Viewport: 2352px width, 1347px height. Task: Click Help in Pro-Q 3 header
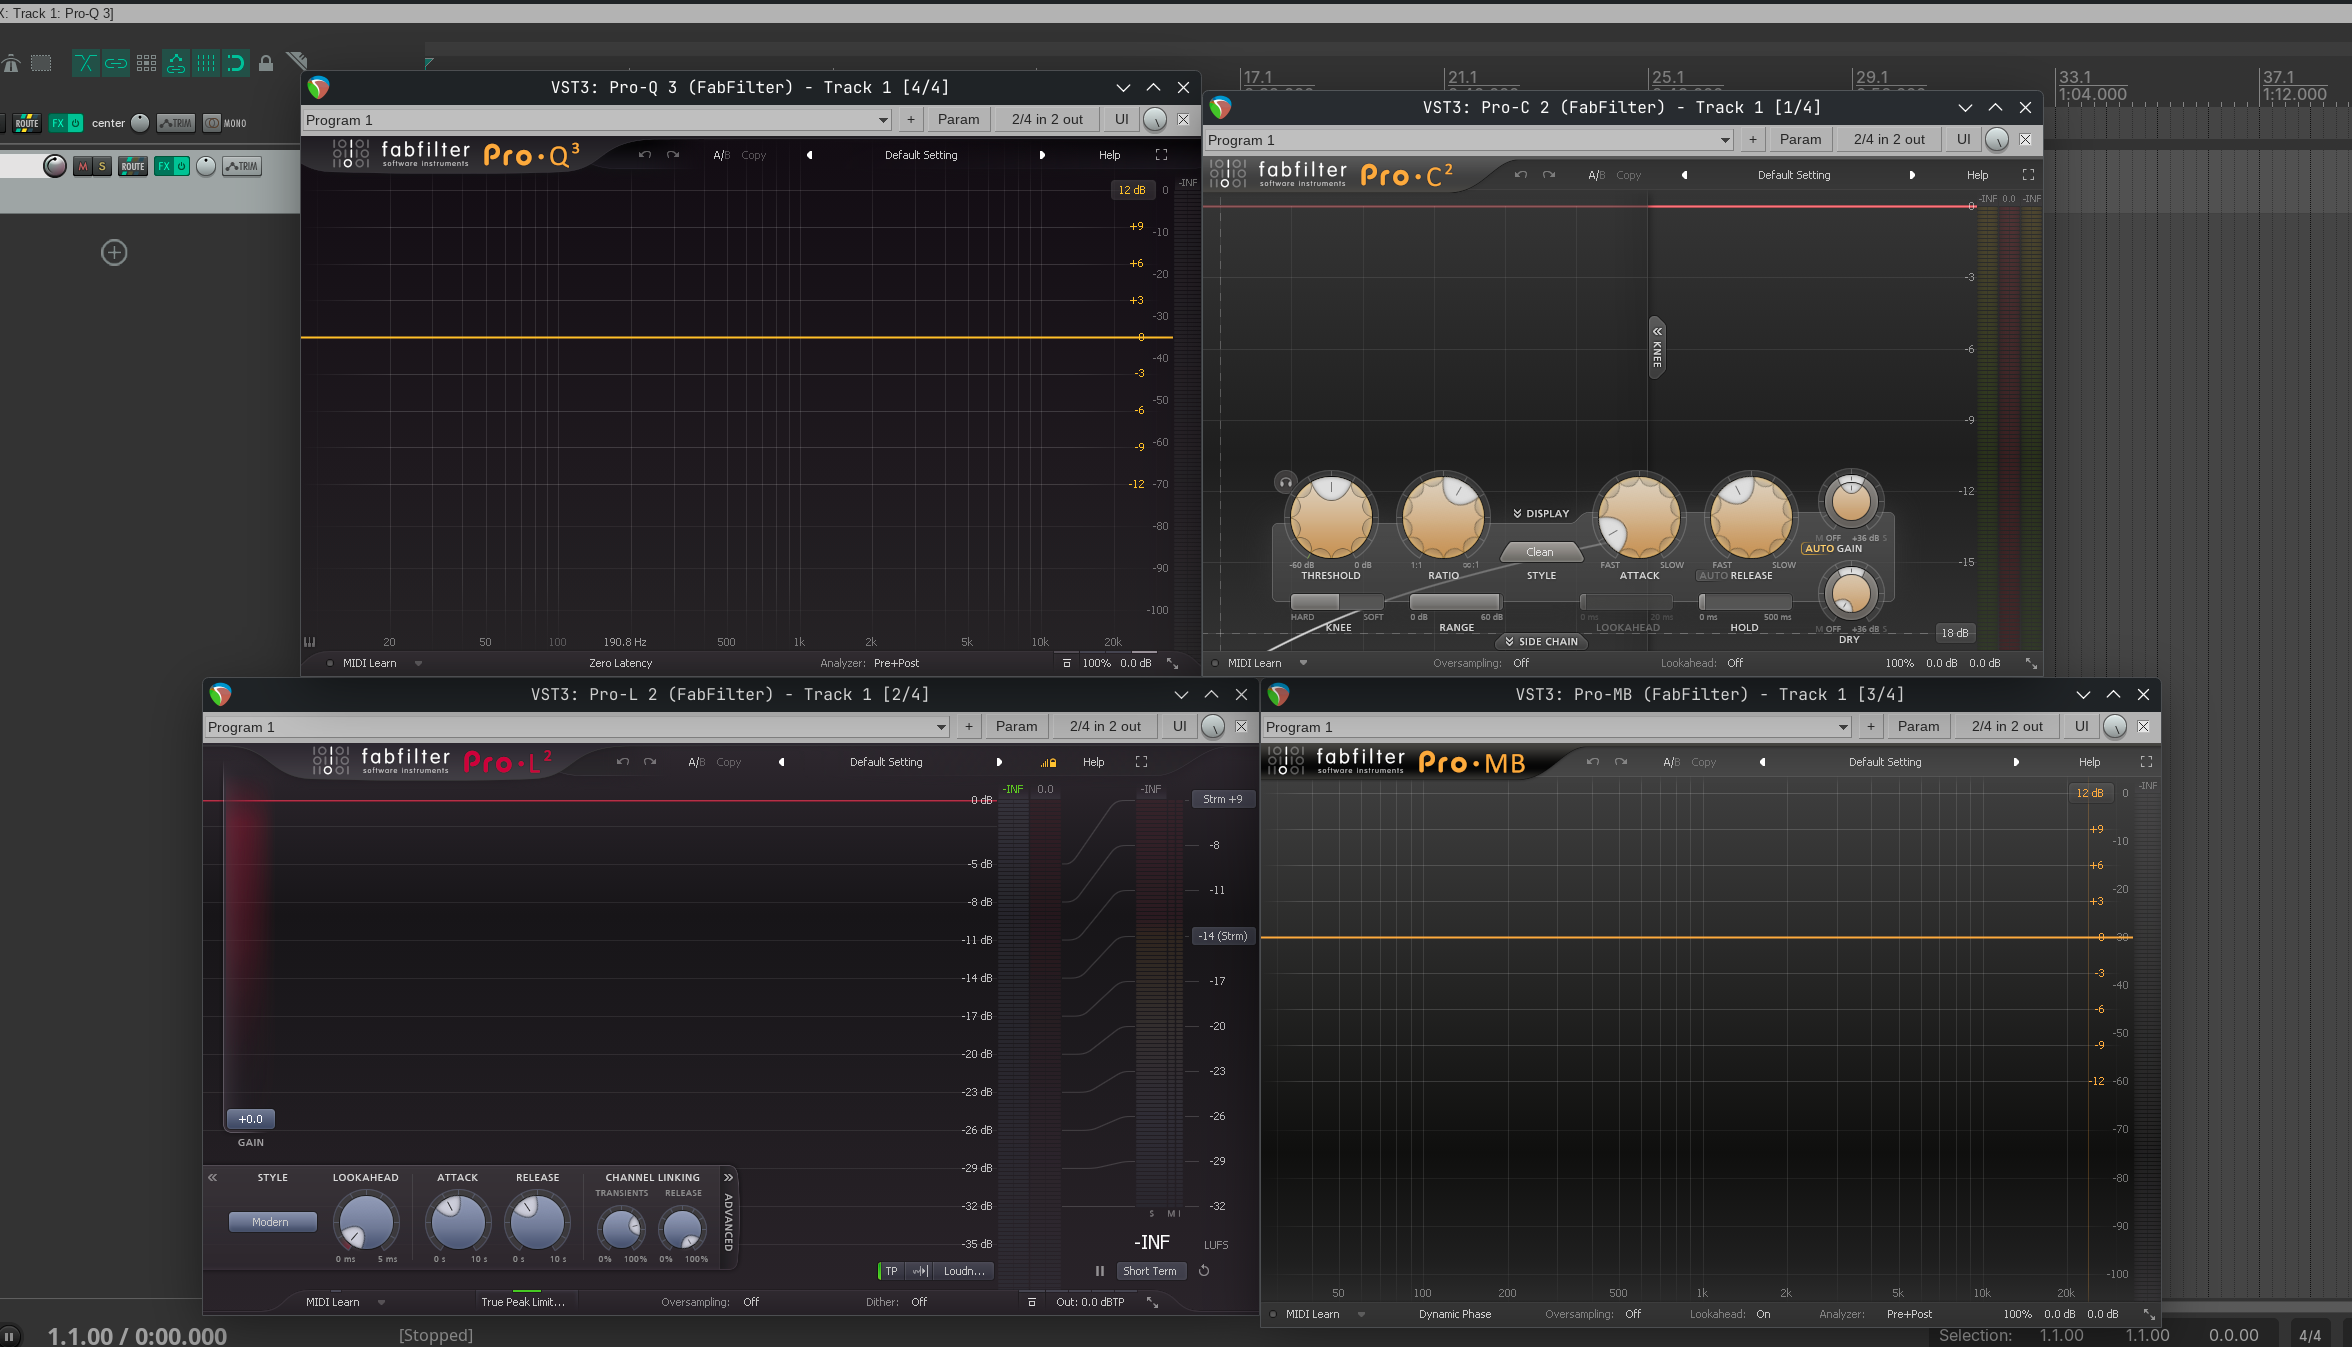tap(1110, 155)
